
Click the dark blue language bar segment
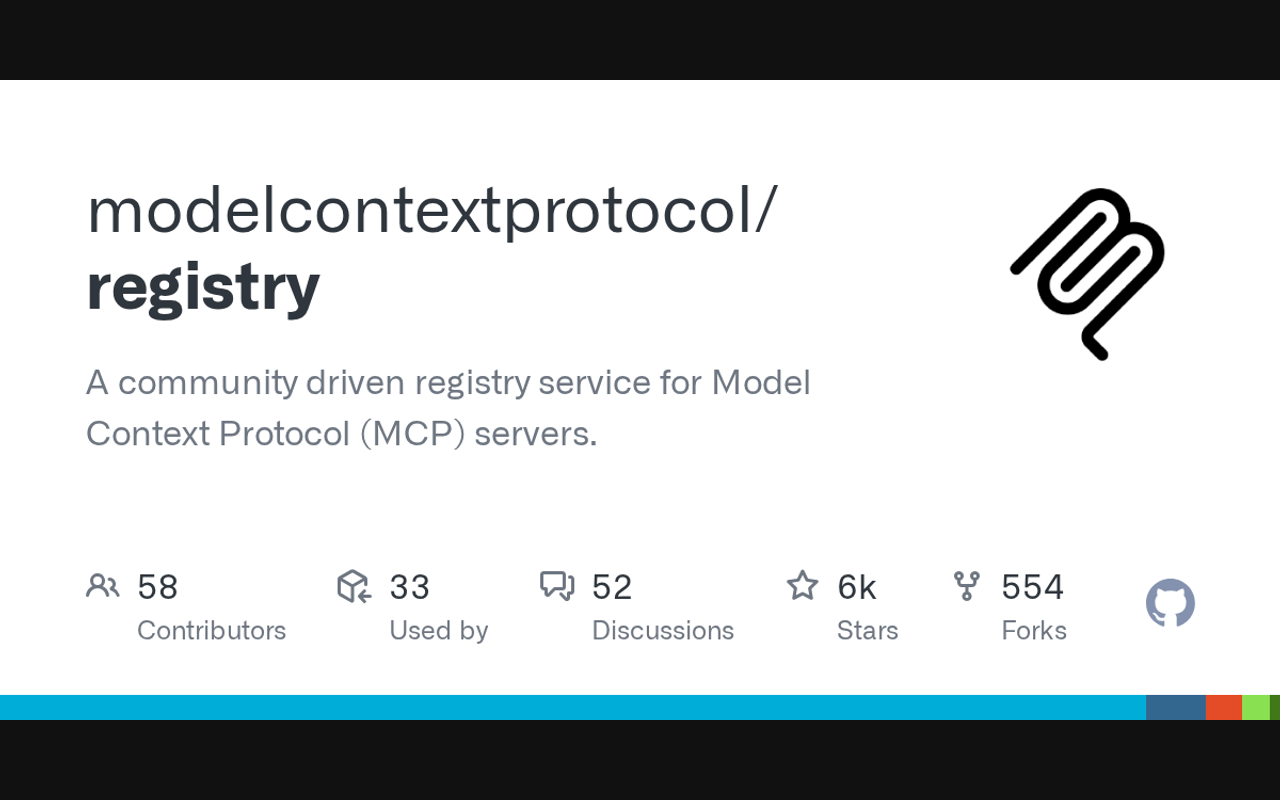pos(1175,707)
